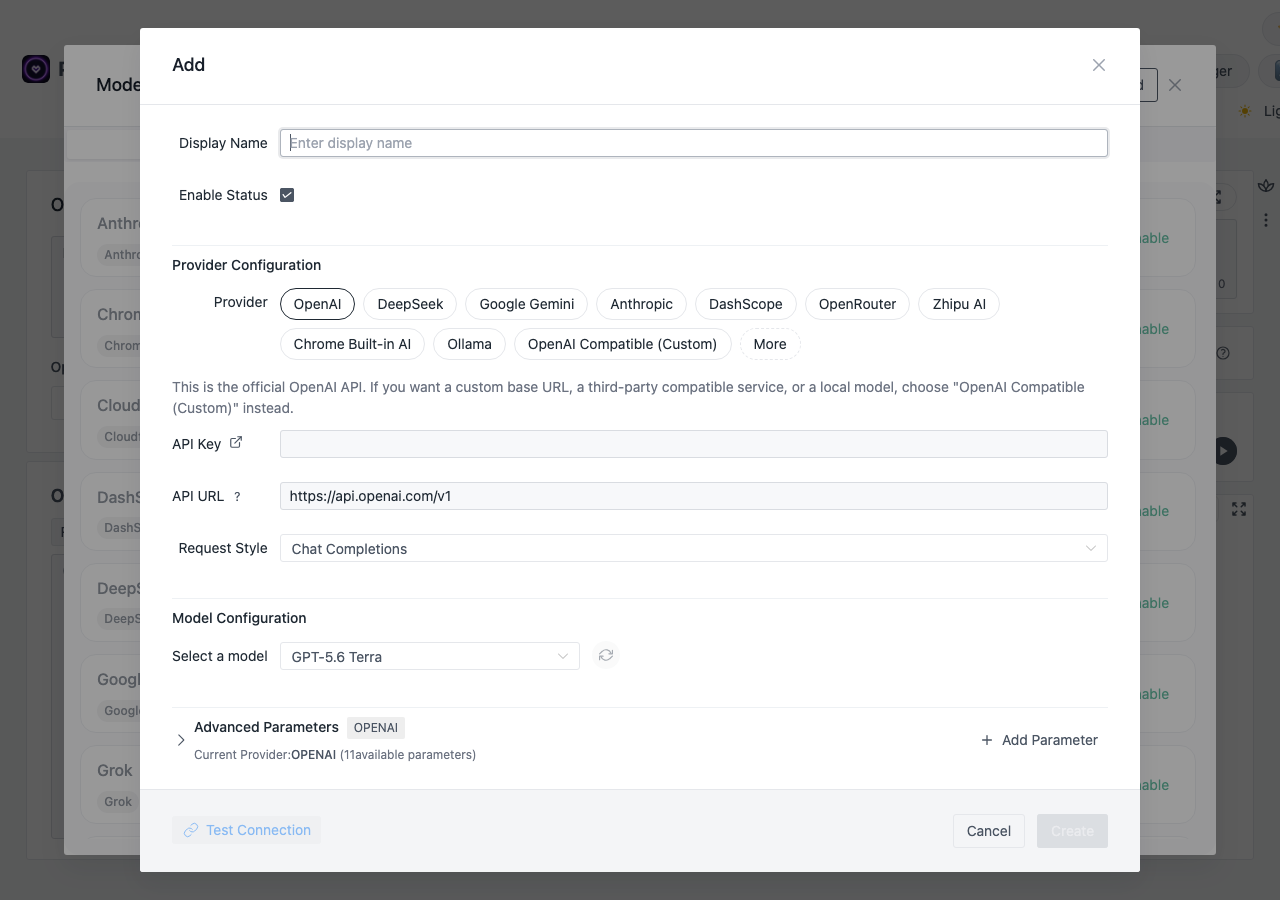The height and width of the screenshot is (900, 1280).
Task: Refresh the model list icon
Action: pyautogui.click(x=605, y=656)
